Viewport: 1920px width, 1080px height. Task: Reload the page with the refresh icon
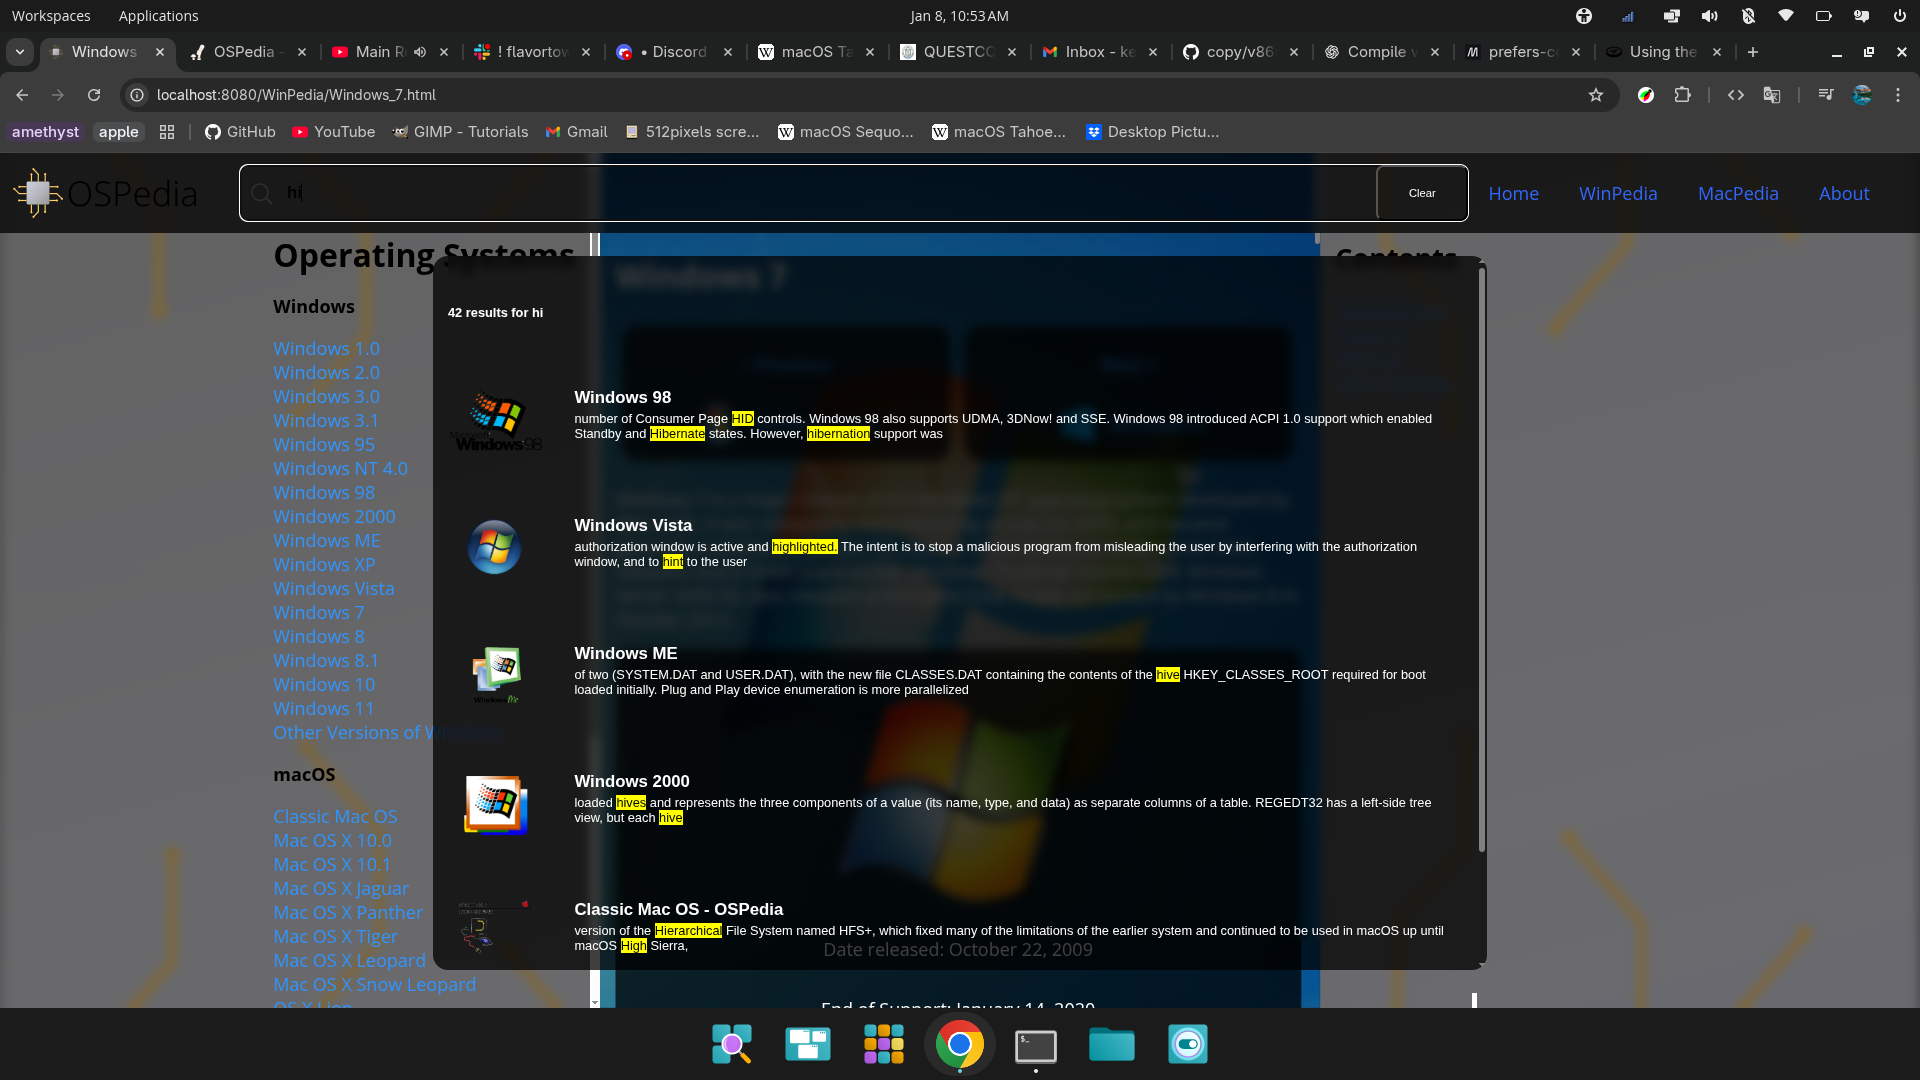pos(94,95)
